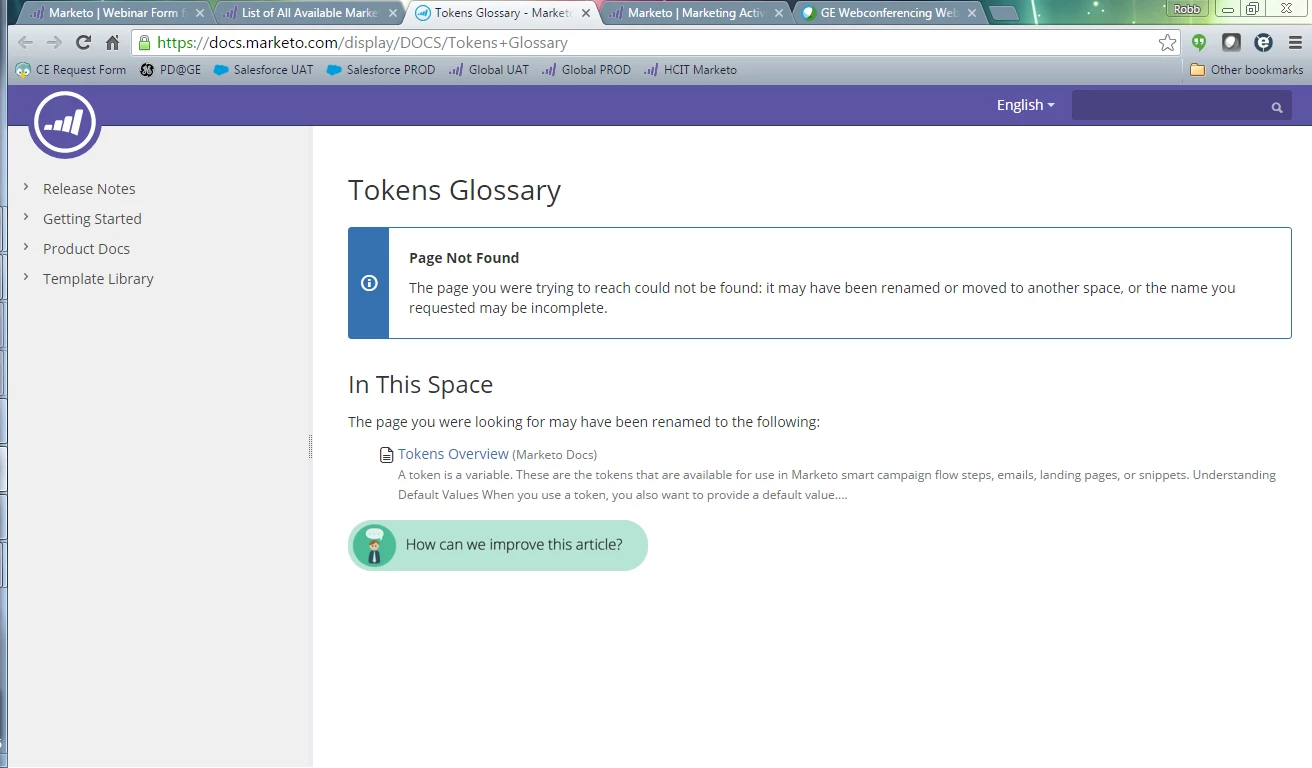Viewport: 1312px width, 768px height.
Task: Open Getting Started in sidebar
Action: click(92, 218)
